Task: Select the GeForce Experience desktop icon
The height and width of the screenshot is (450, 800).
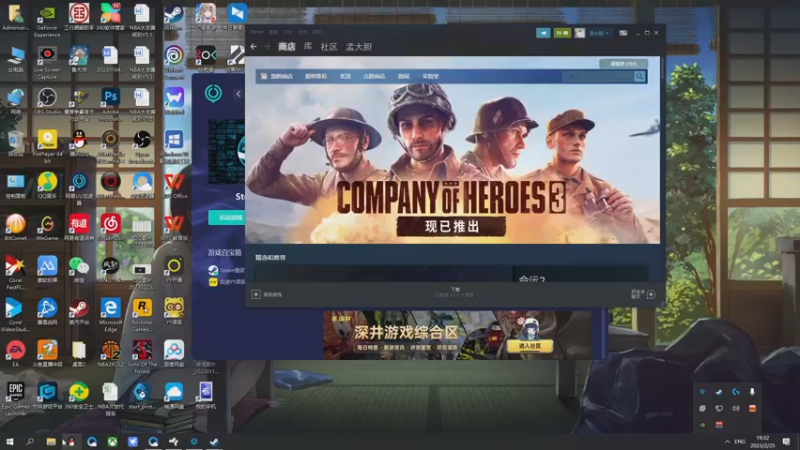Action: tap(47, 20)
